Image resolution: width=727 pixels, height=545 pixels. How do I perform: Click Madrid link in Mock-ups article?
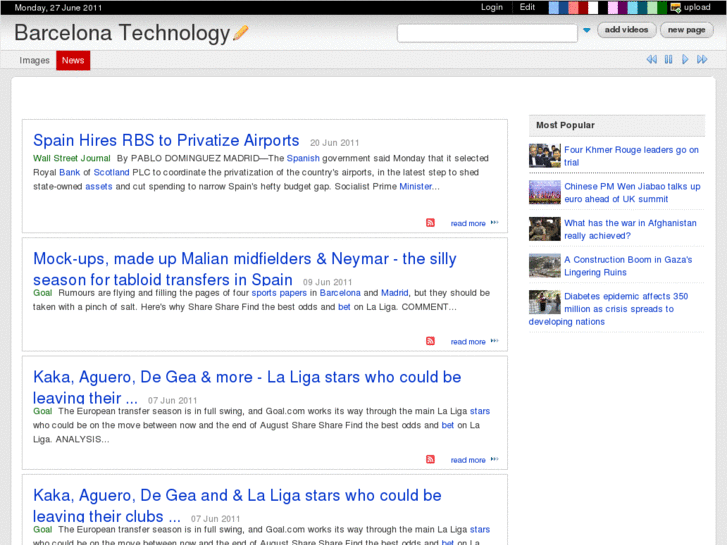pos(395,293)
